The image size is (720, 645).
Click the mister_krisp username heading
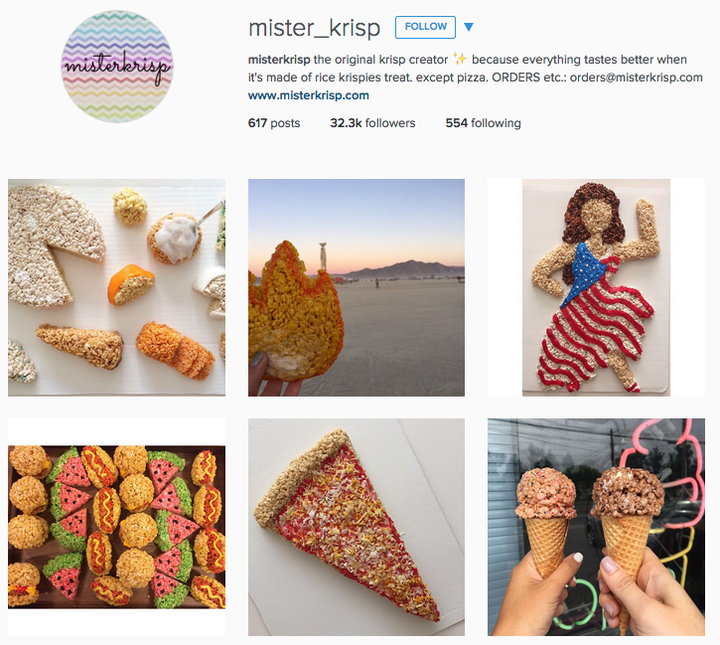click(x=315, y=28)
